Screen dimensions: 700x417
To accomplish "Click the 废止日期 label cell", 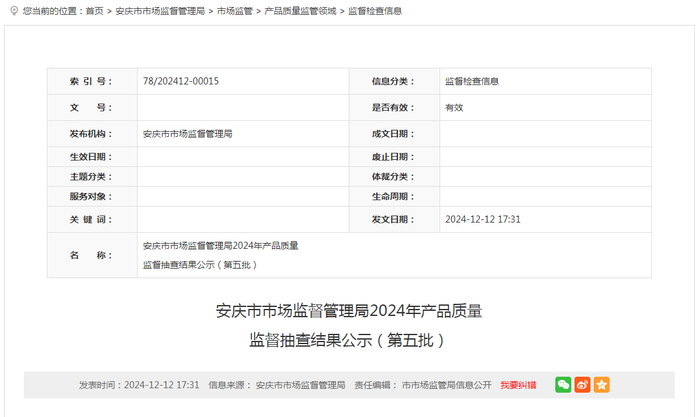I will [x=395, y=157].
